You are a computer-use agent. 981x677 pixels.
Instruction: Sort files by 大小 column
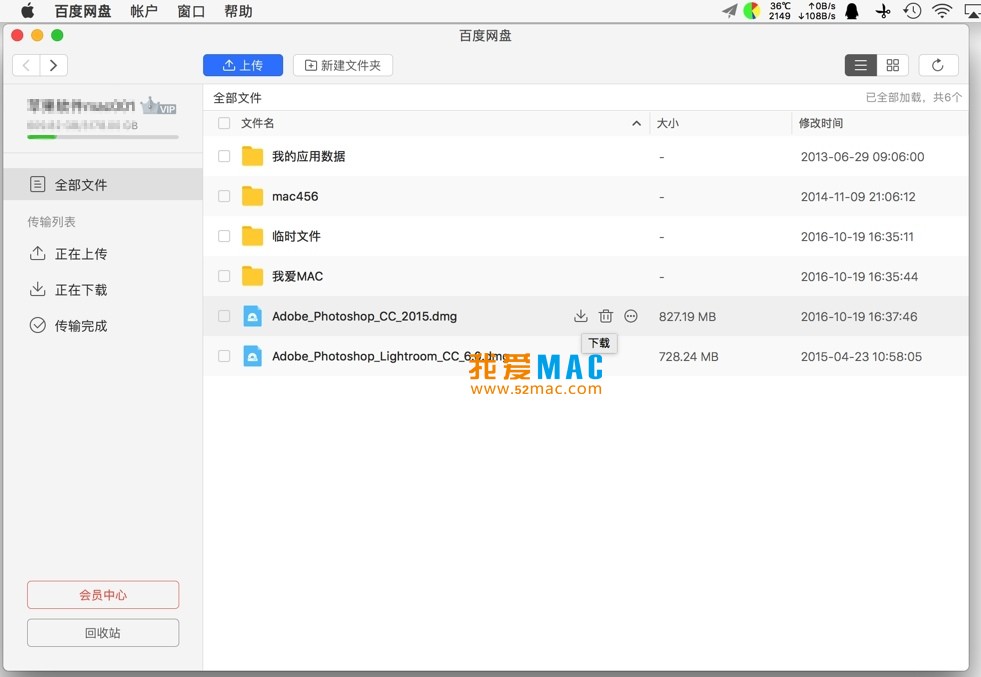tap(667, 123)
